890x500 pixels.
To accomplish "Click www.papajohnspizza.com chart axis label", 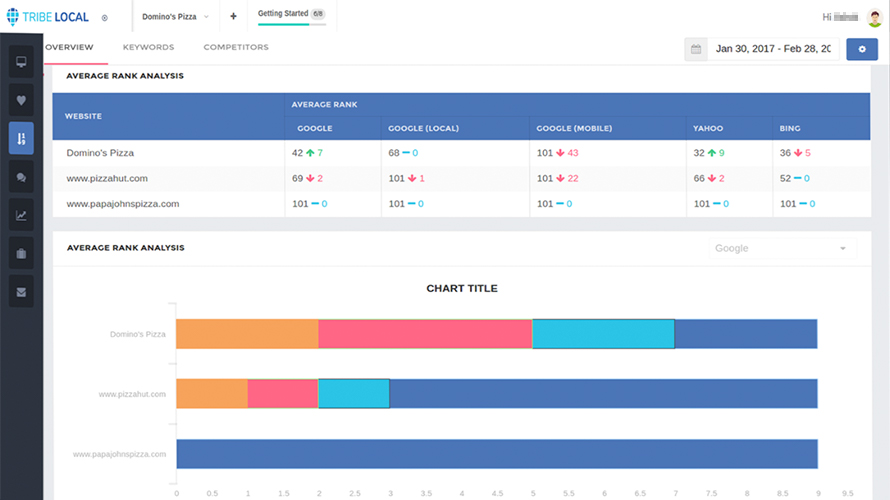I will [119, 455].
